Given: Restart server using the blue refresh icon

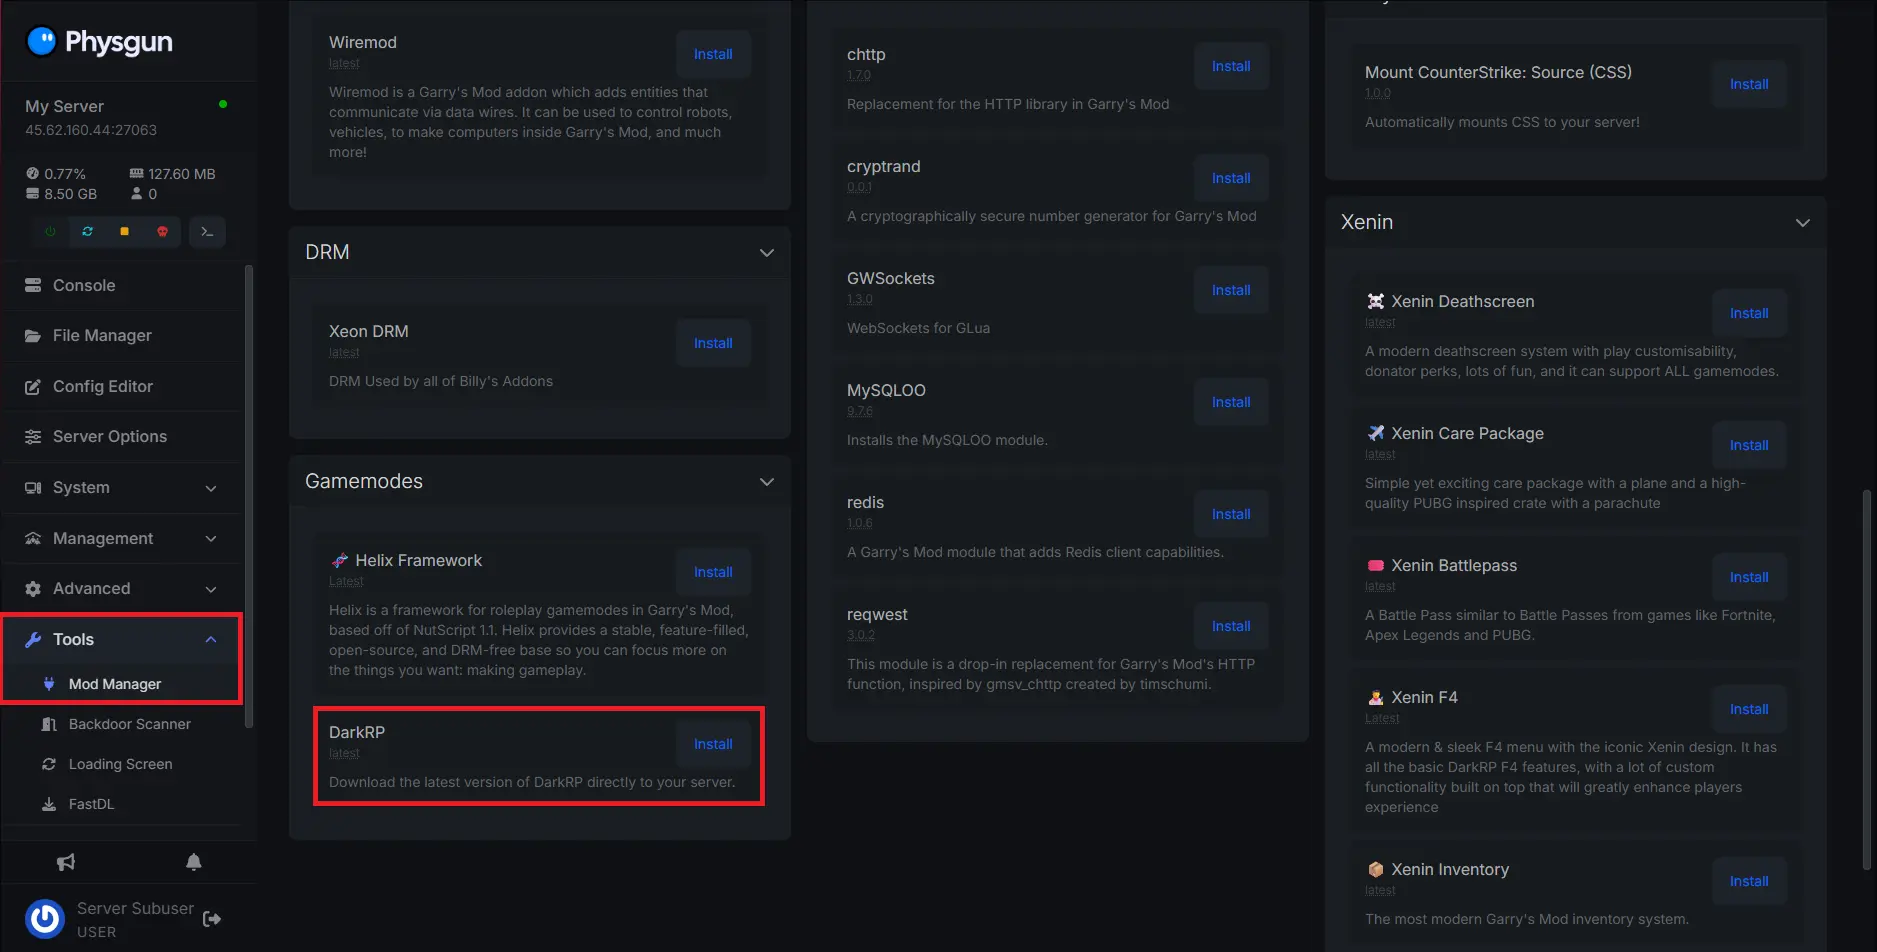Looking at the screenshot, I should [87, 232].
